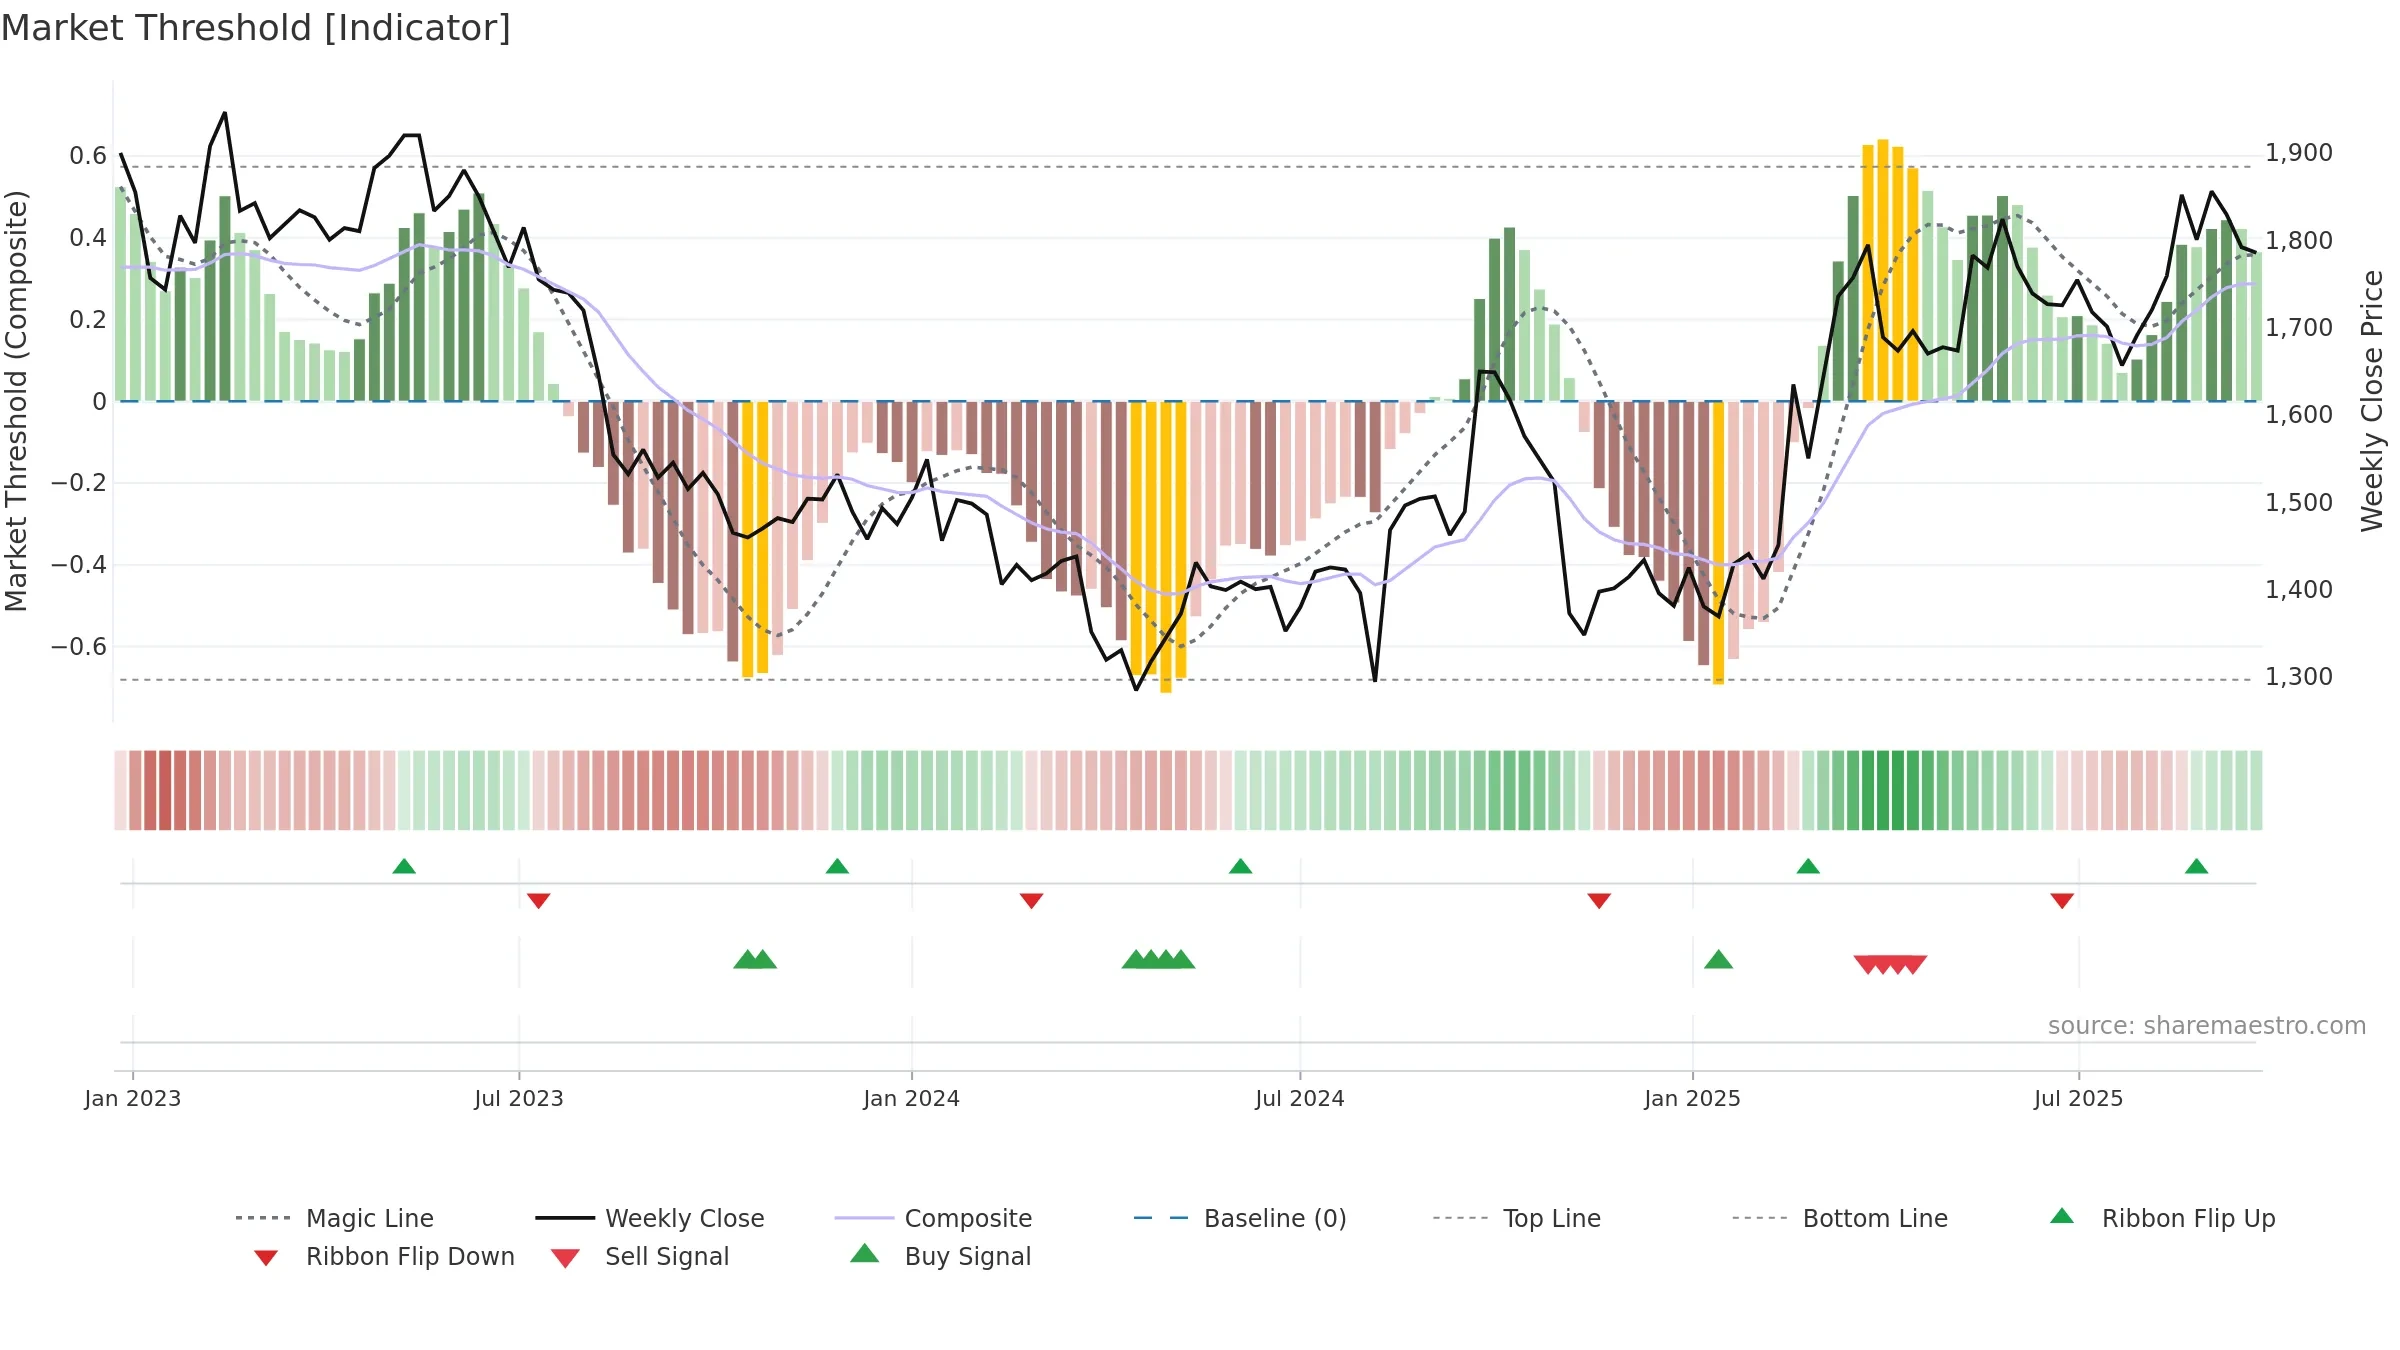Click the 0.4 left axis tick label
This screenshot has height=1350, width=2400.
(x=88, y=238)
